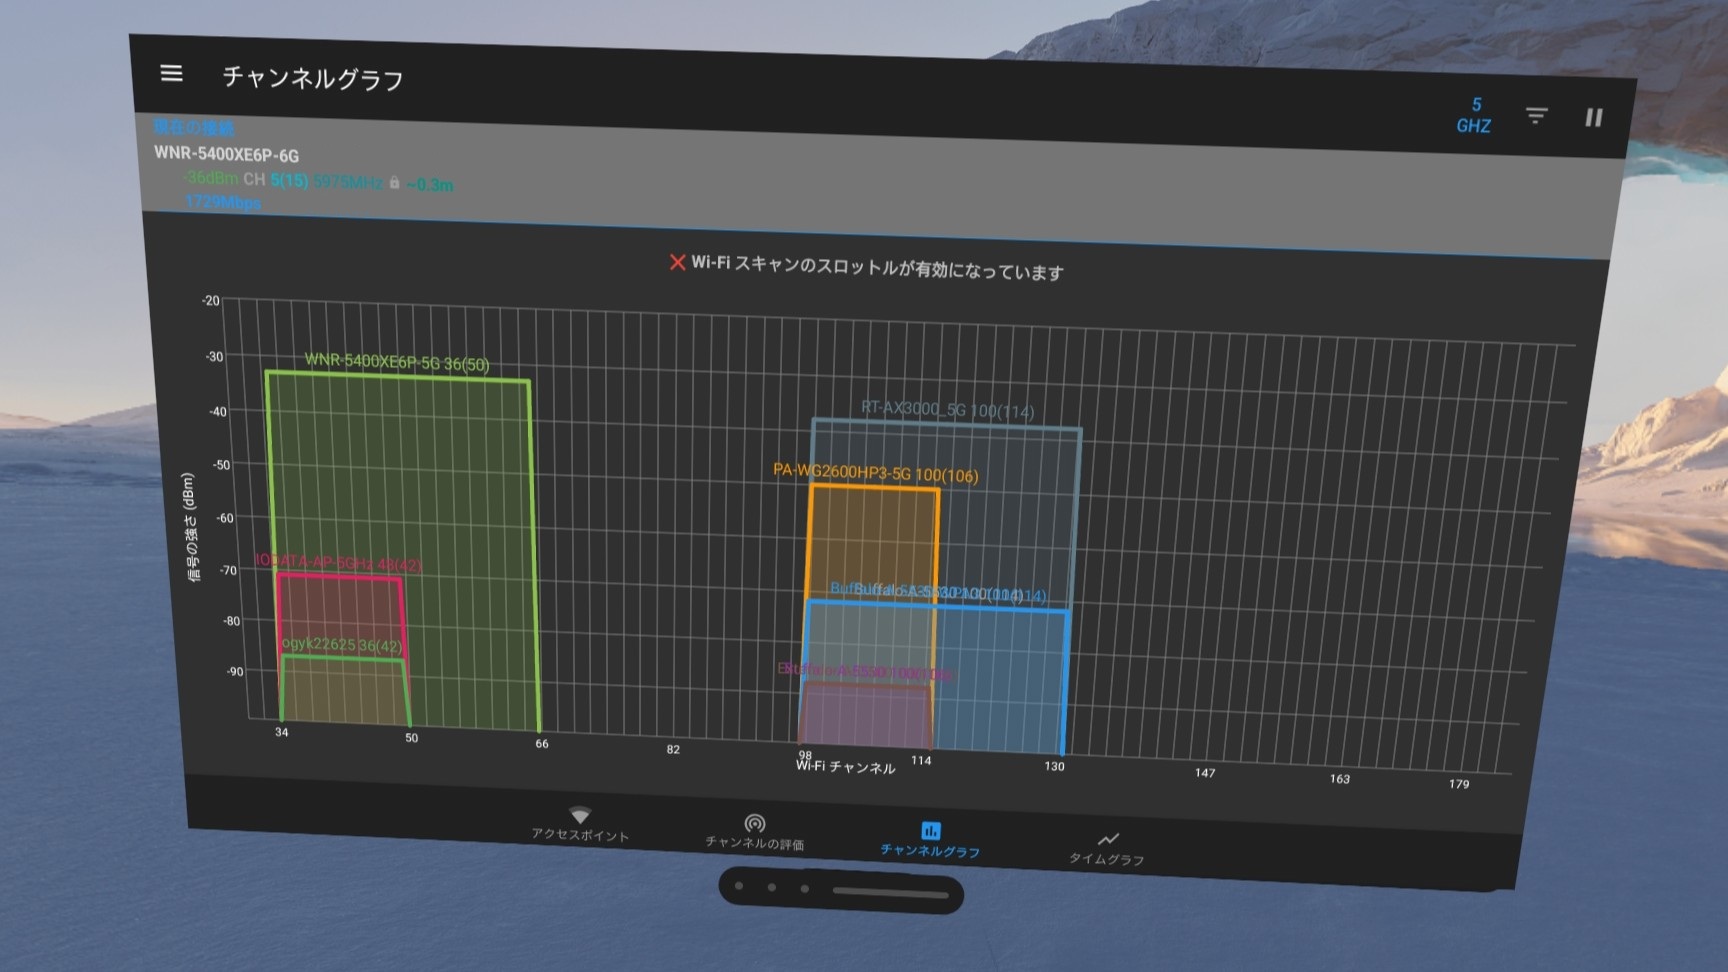Select the チャンネルグラフ bar chart icon

pos(930,830)
